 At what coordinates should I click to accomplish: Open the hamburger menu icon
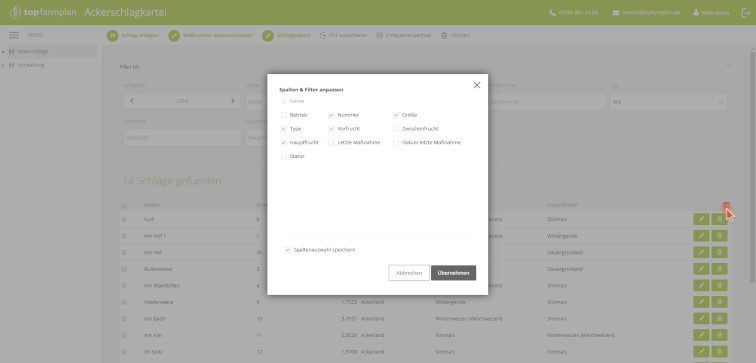14,35
